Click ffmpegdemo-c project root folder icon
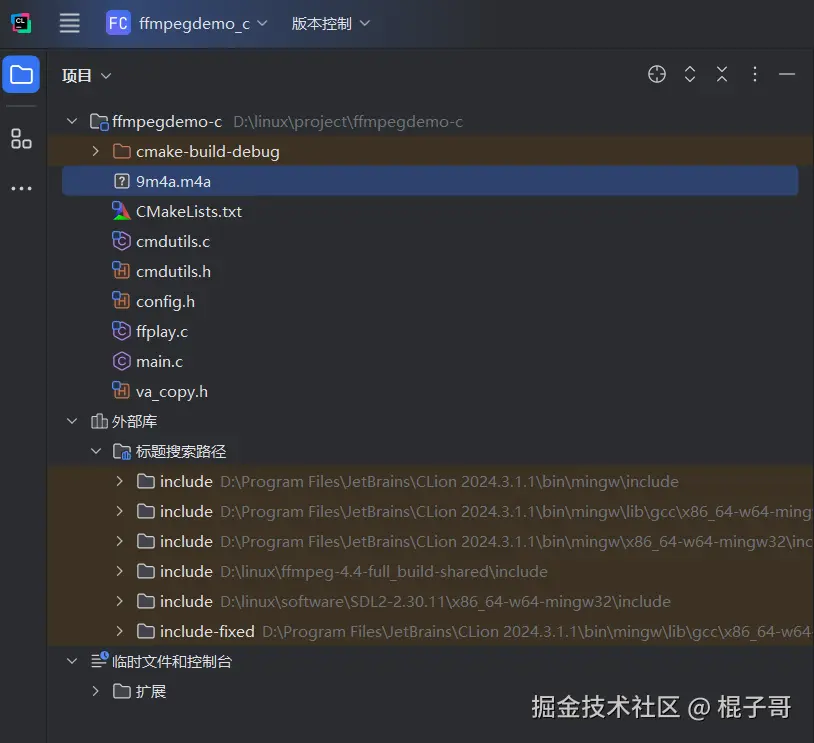814x743 pixels. pyautogui.click(x=99, y=121)
